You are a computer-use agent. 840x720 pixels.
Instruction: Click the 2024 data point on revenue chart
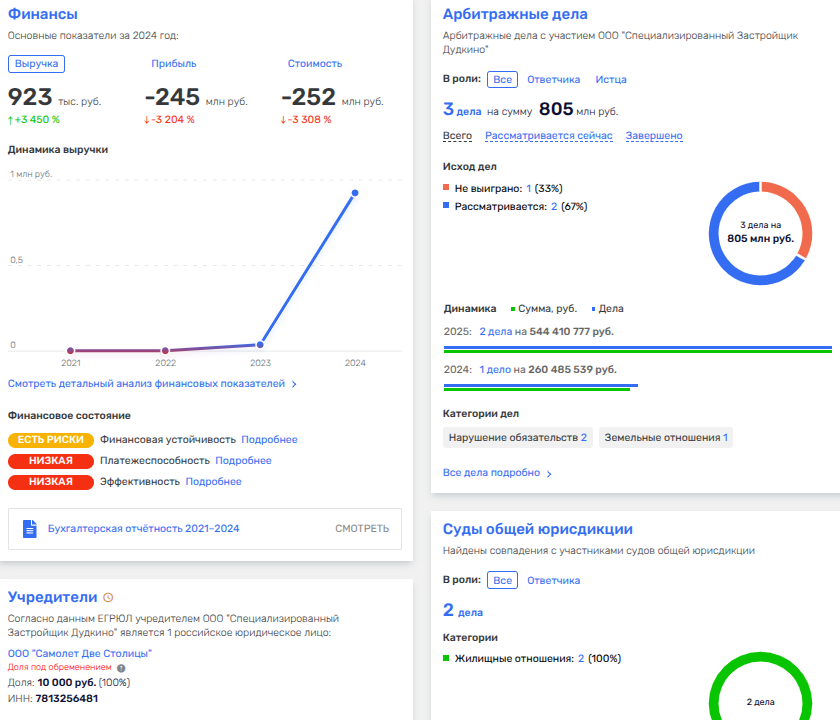354,193
